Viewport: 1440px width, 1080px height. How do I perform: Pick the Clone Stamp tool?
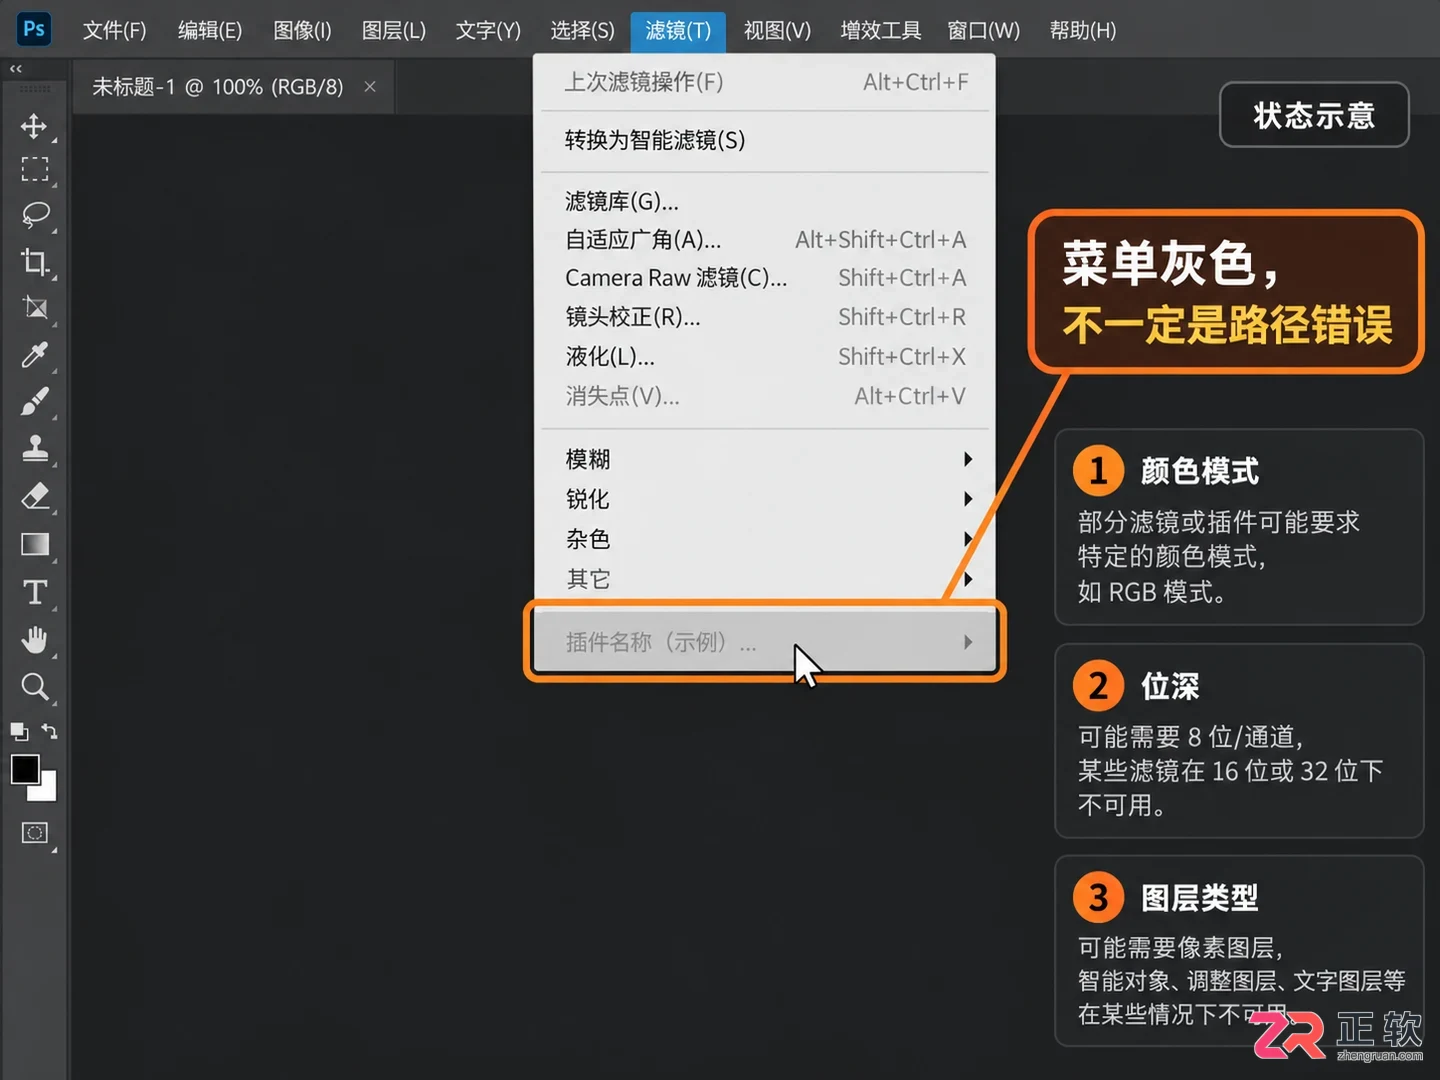tap(35, 448)
